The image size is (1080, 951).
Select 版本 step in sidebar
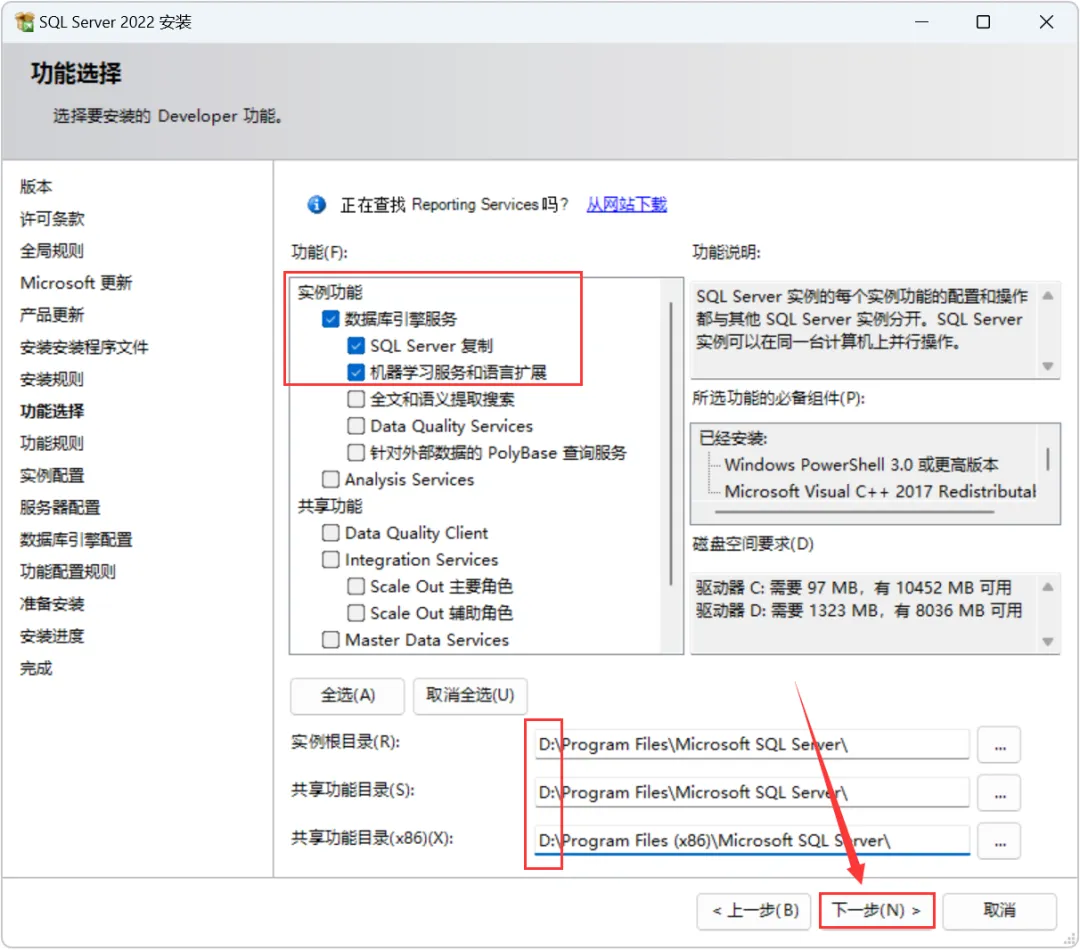pyautogui.click(x=36, y=187)
